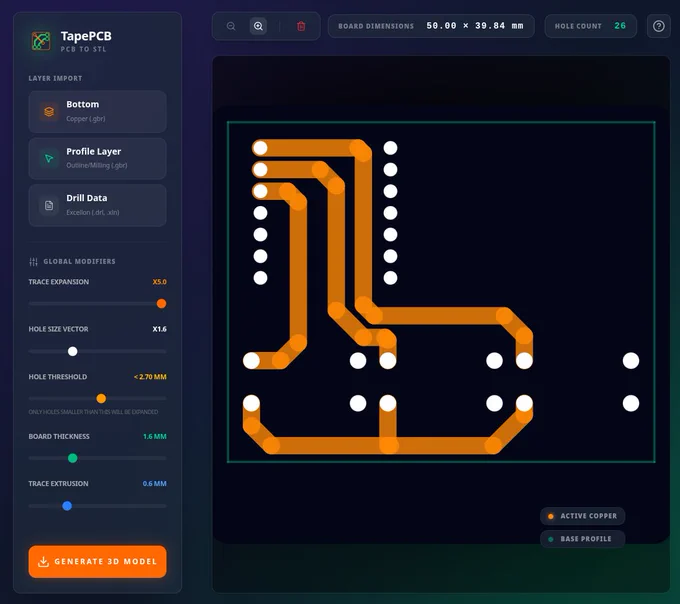Click the Hole Size Vector label
This screenshot has height=604, width=680.
pyautogui.click(x=58, y=329)
